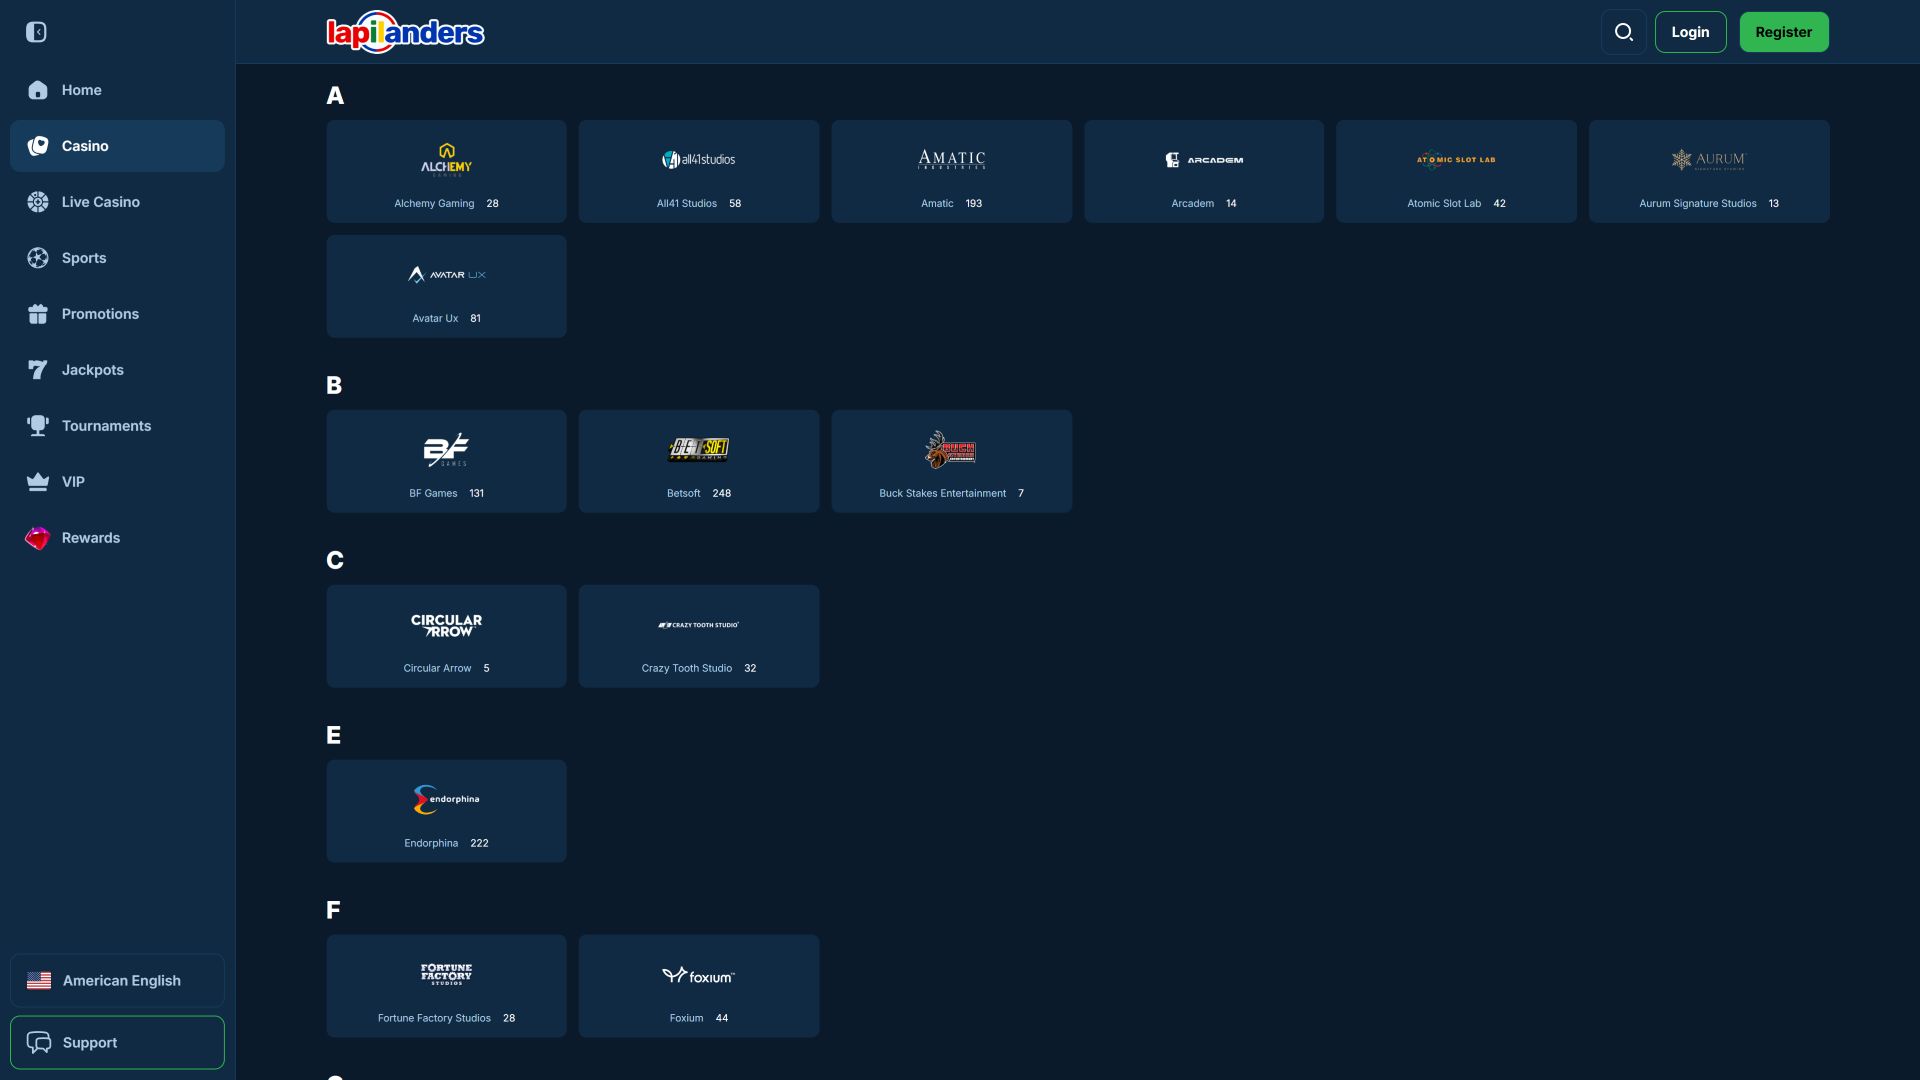Click the All41 Studios logo
Viewport: 1920px width, 1080px height.
(699, 160)
